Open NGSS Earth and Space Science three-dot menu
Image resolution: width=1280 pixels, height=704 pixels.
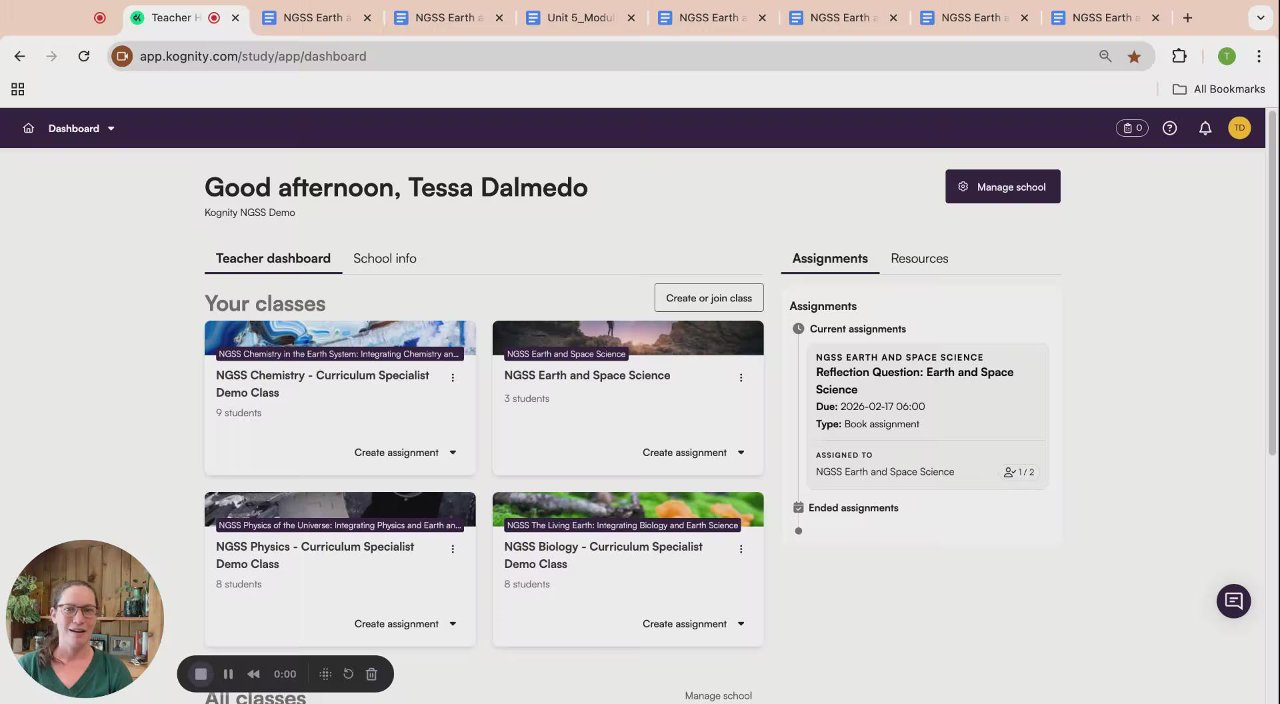pos(741,377)
